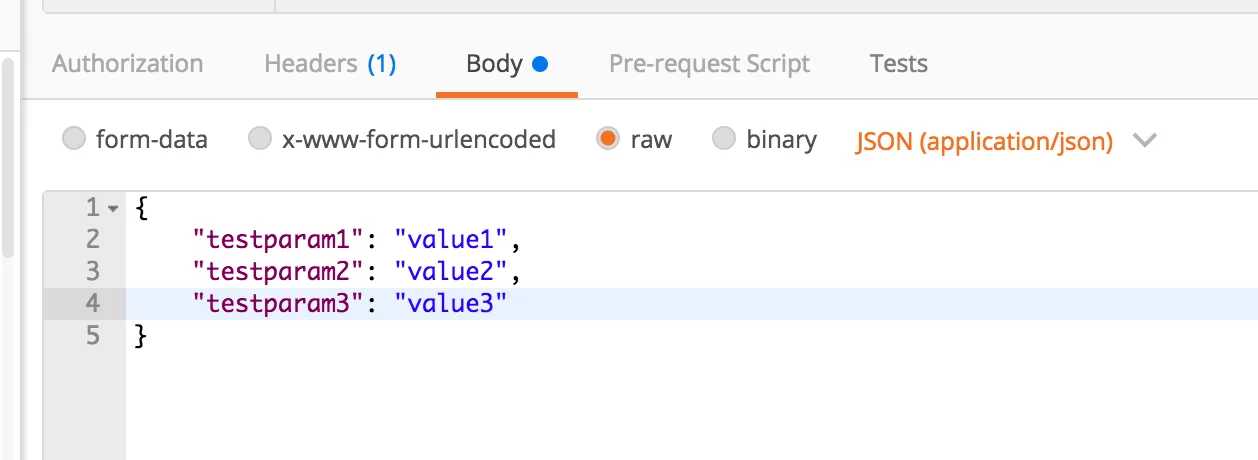Click line number 4 in gutter
Viewport: 1258px width, 460px height.
[x=93, y=304]
